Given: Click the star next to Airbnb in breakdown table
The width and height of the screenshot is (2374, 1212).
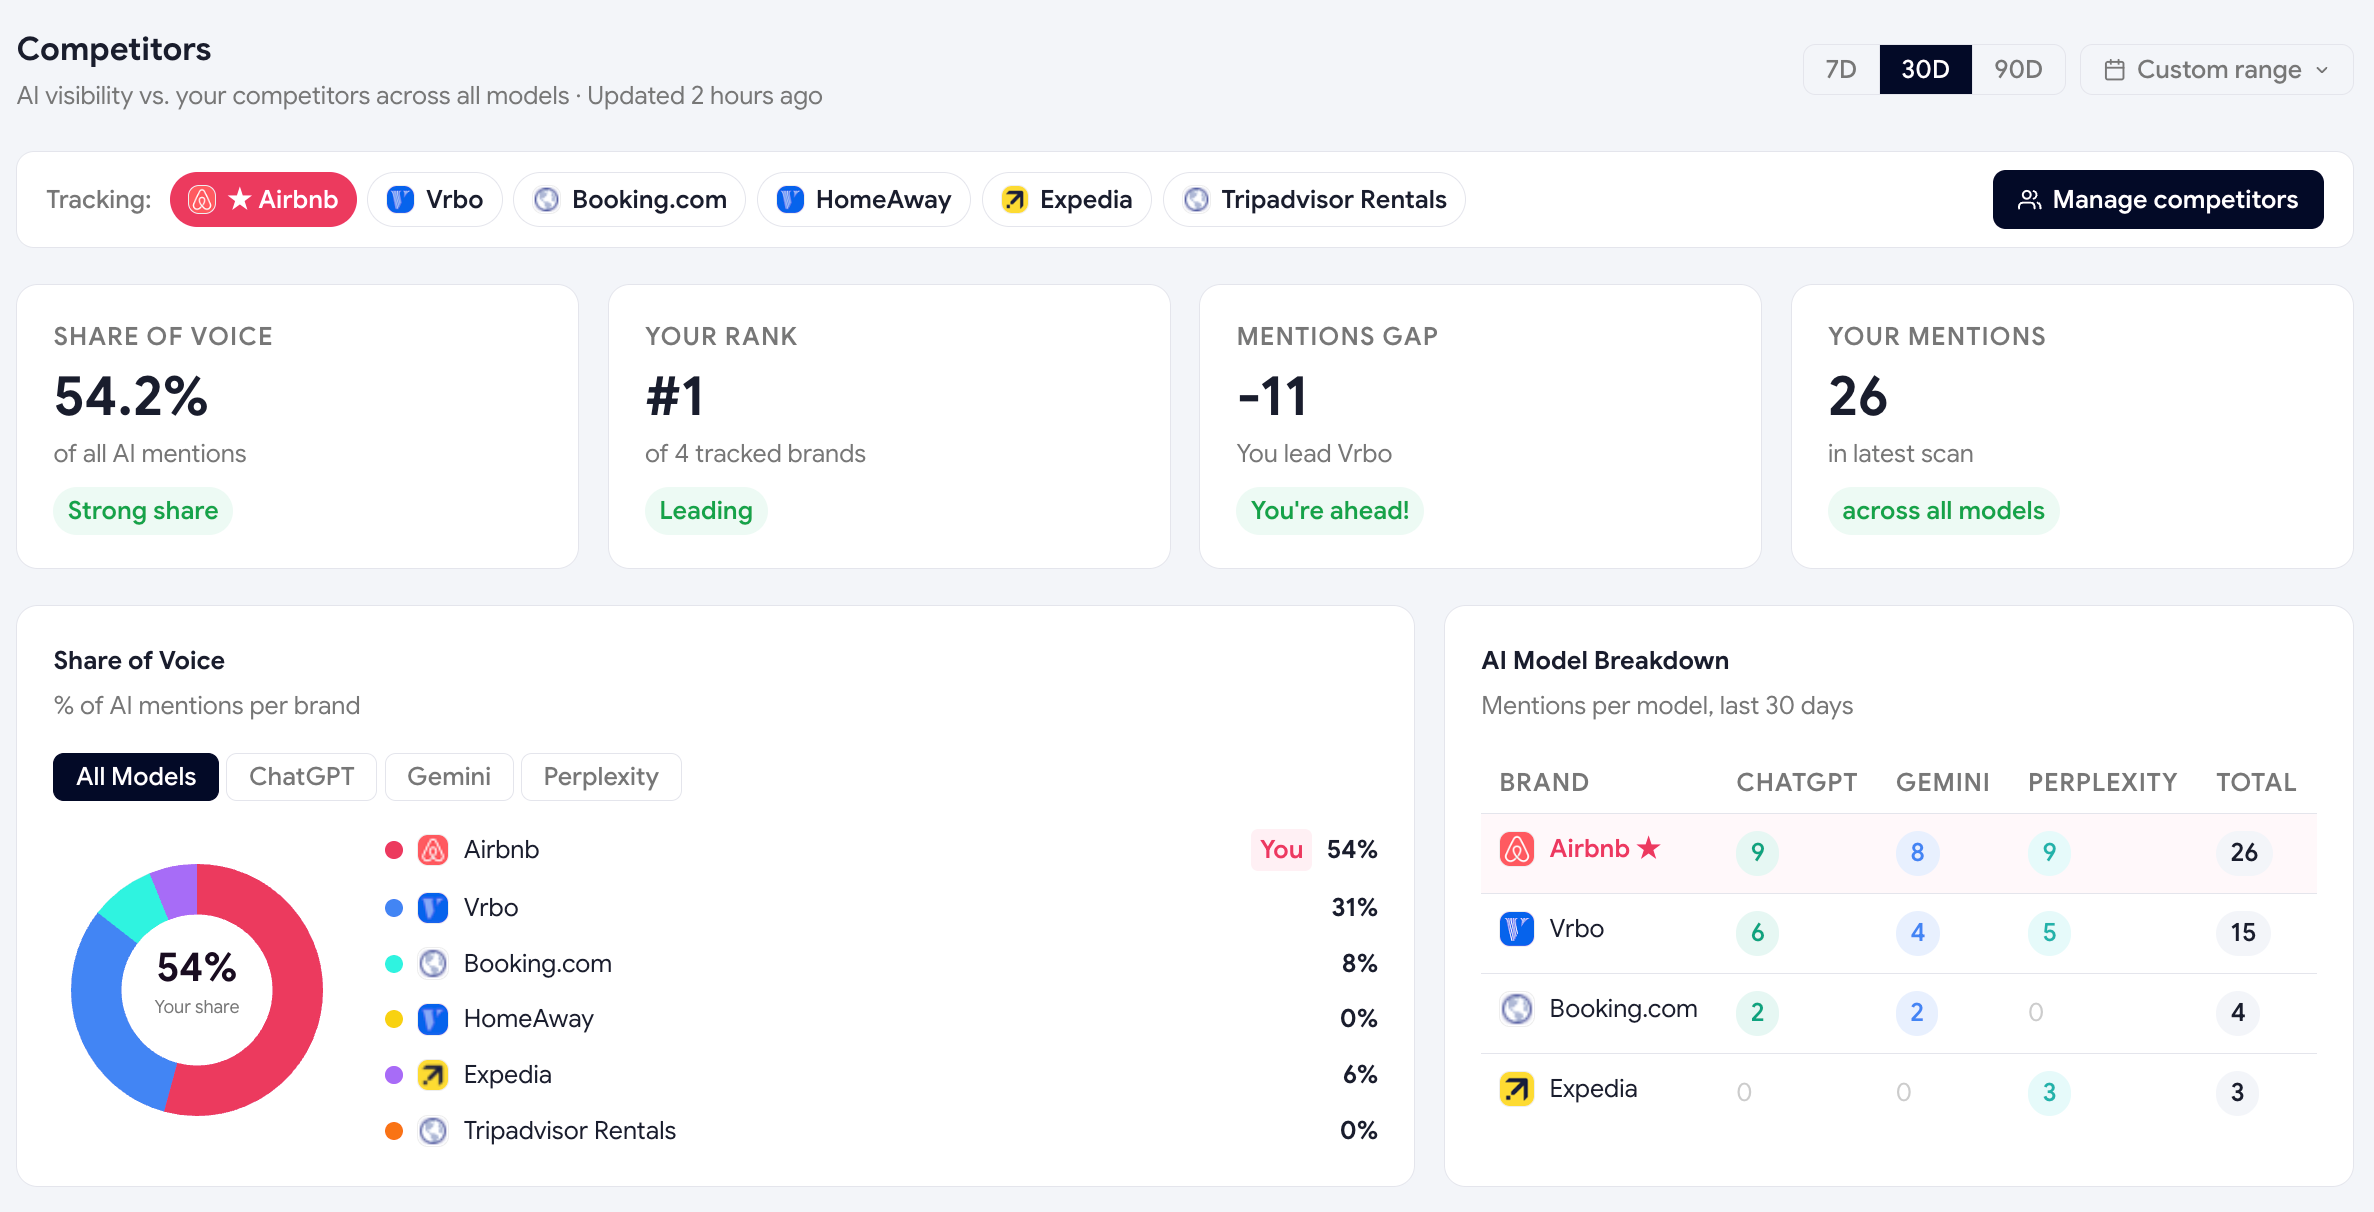Looking at the screenshot, I should [x=1649, y=848].
